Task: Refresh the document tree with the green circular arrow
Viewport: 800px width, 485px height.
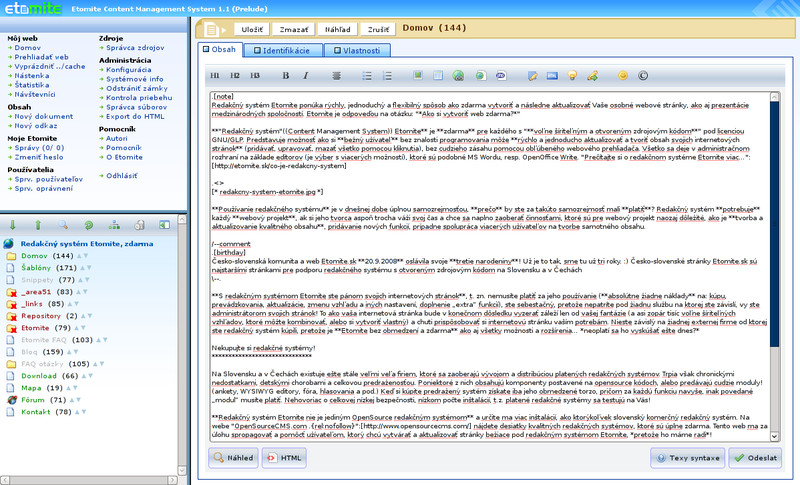Action: pos(89,225)
